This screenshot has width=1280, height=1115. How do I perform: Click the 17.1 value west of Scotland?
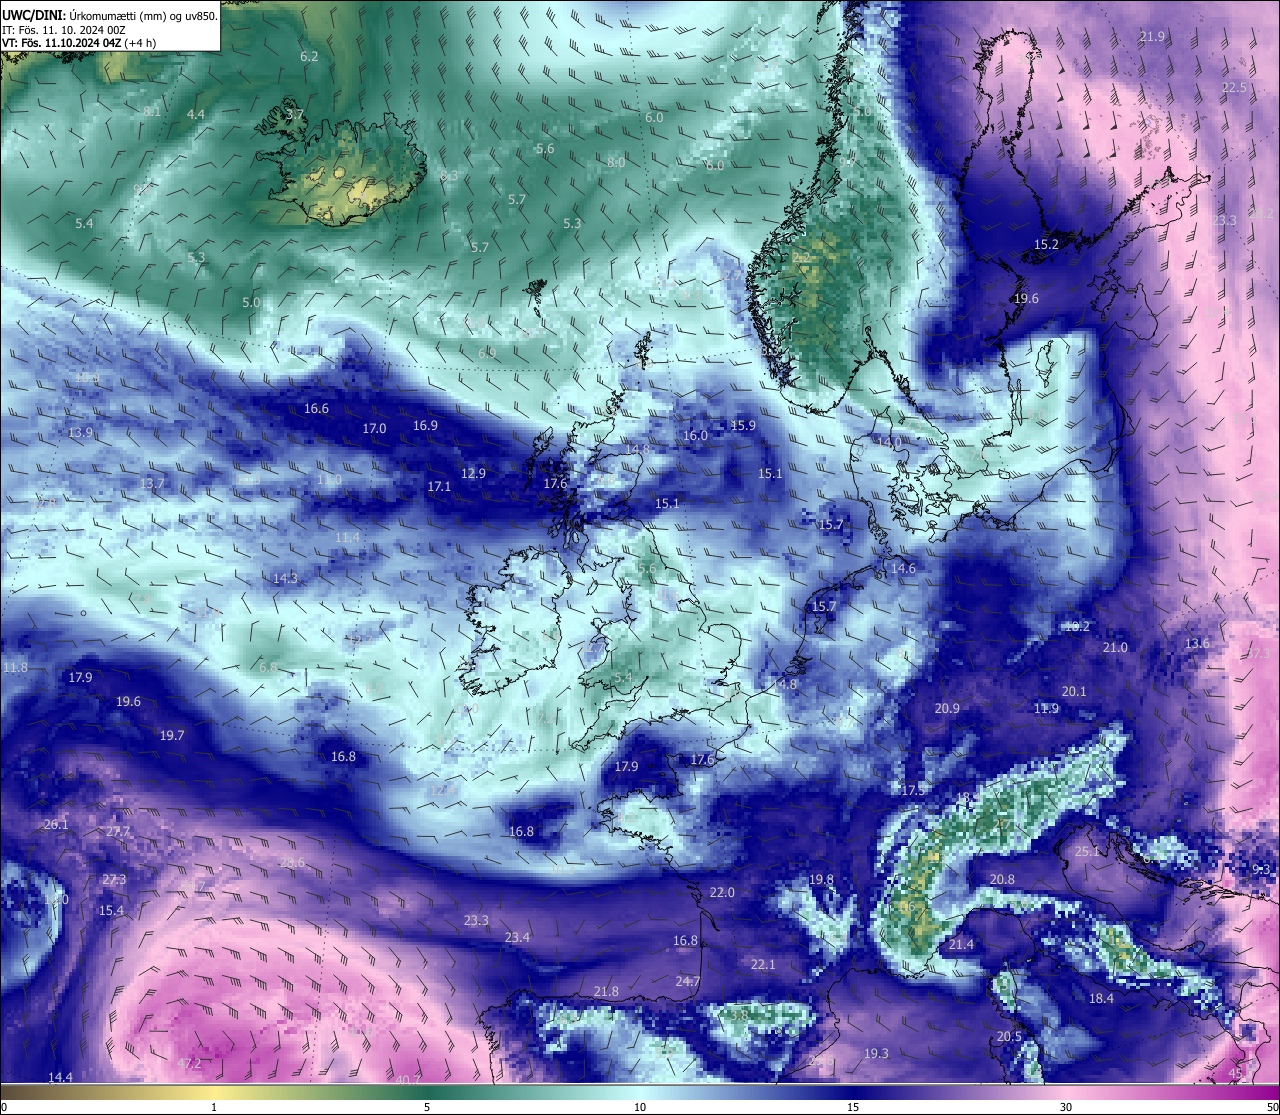pyautogui.click(x=439, y=487)
